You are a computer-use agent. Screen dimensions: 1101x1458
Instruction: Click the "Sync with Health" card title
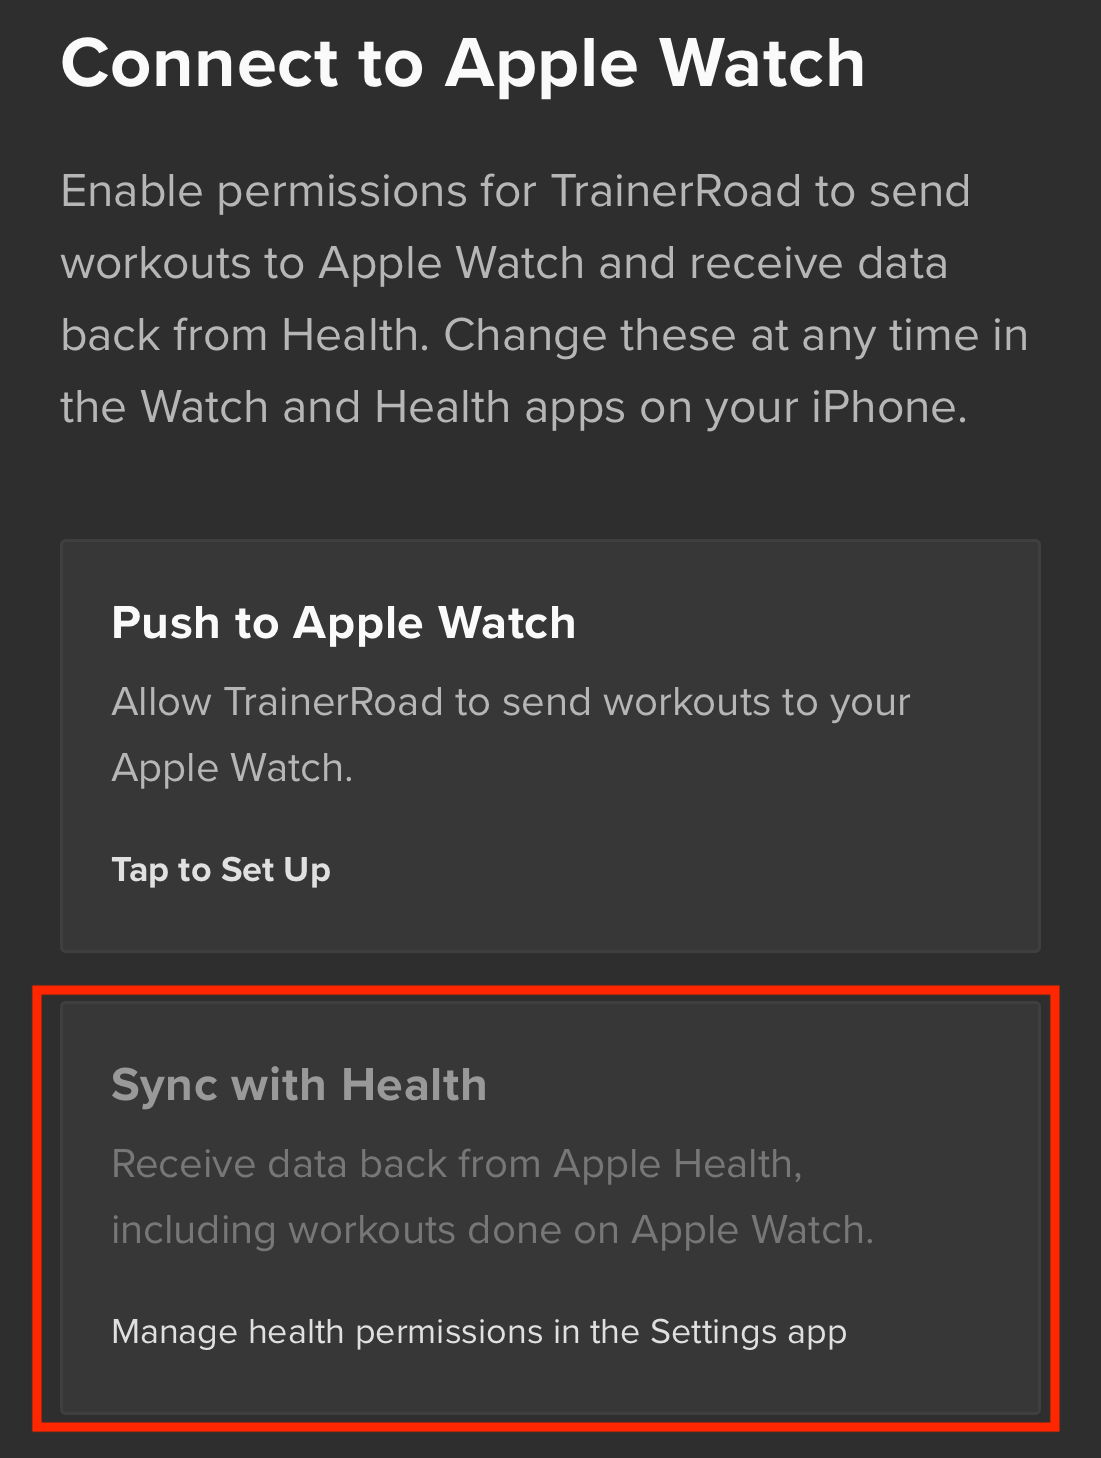click(x=299, y=1085)
